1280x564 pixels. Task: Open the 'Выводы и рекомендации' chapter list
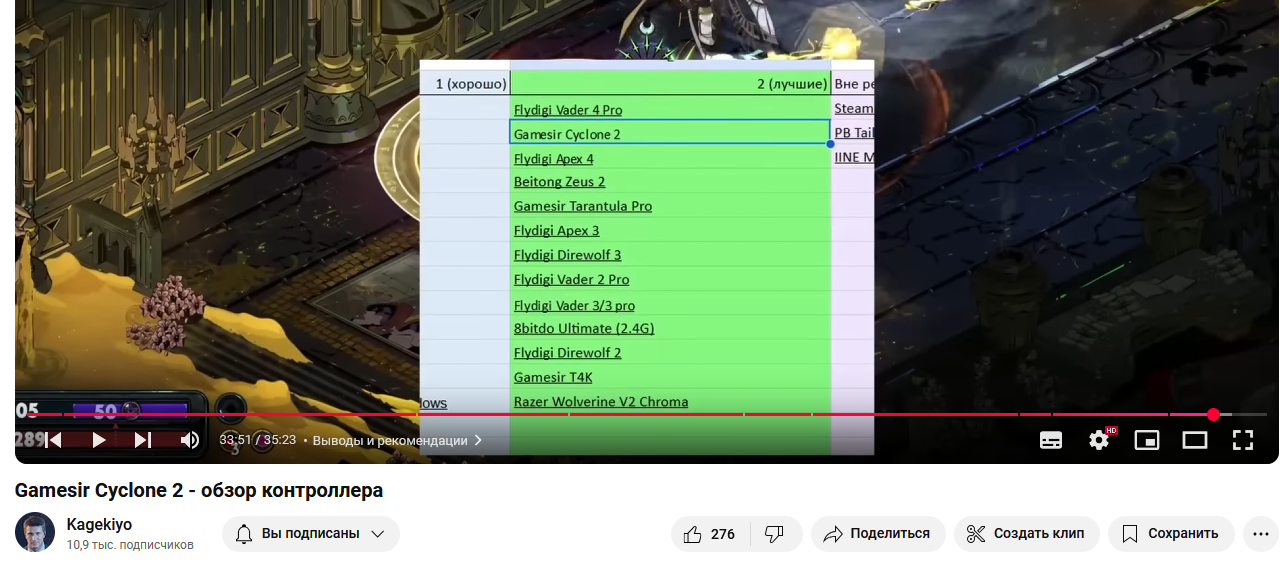coord(398,440)
